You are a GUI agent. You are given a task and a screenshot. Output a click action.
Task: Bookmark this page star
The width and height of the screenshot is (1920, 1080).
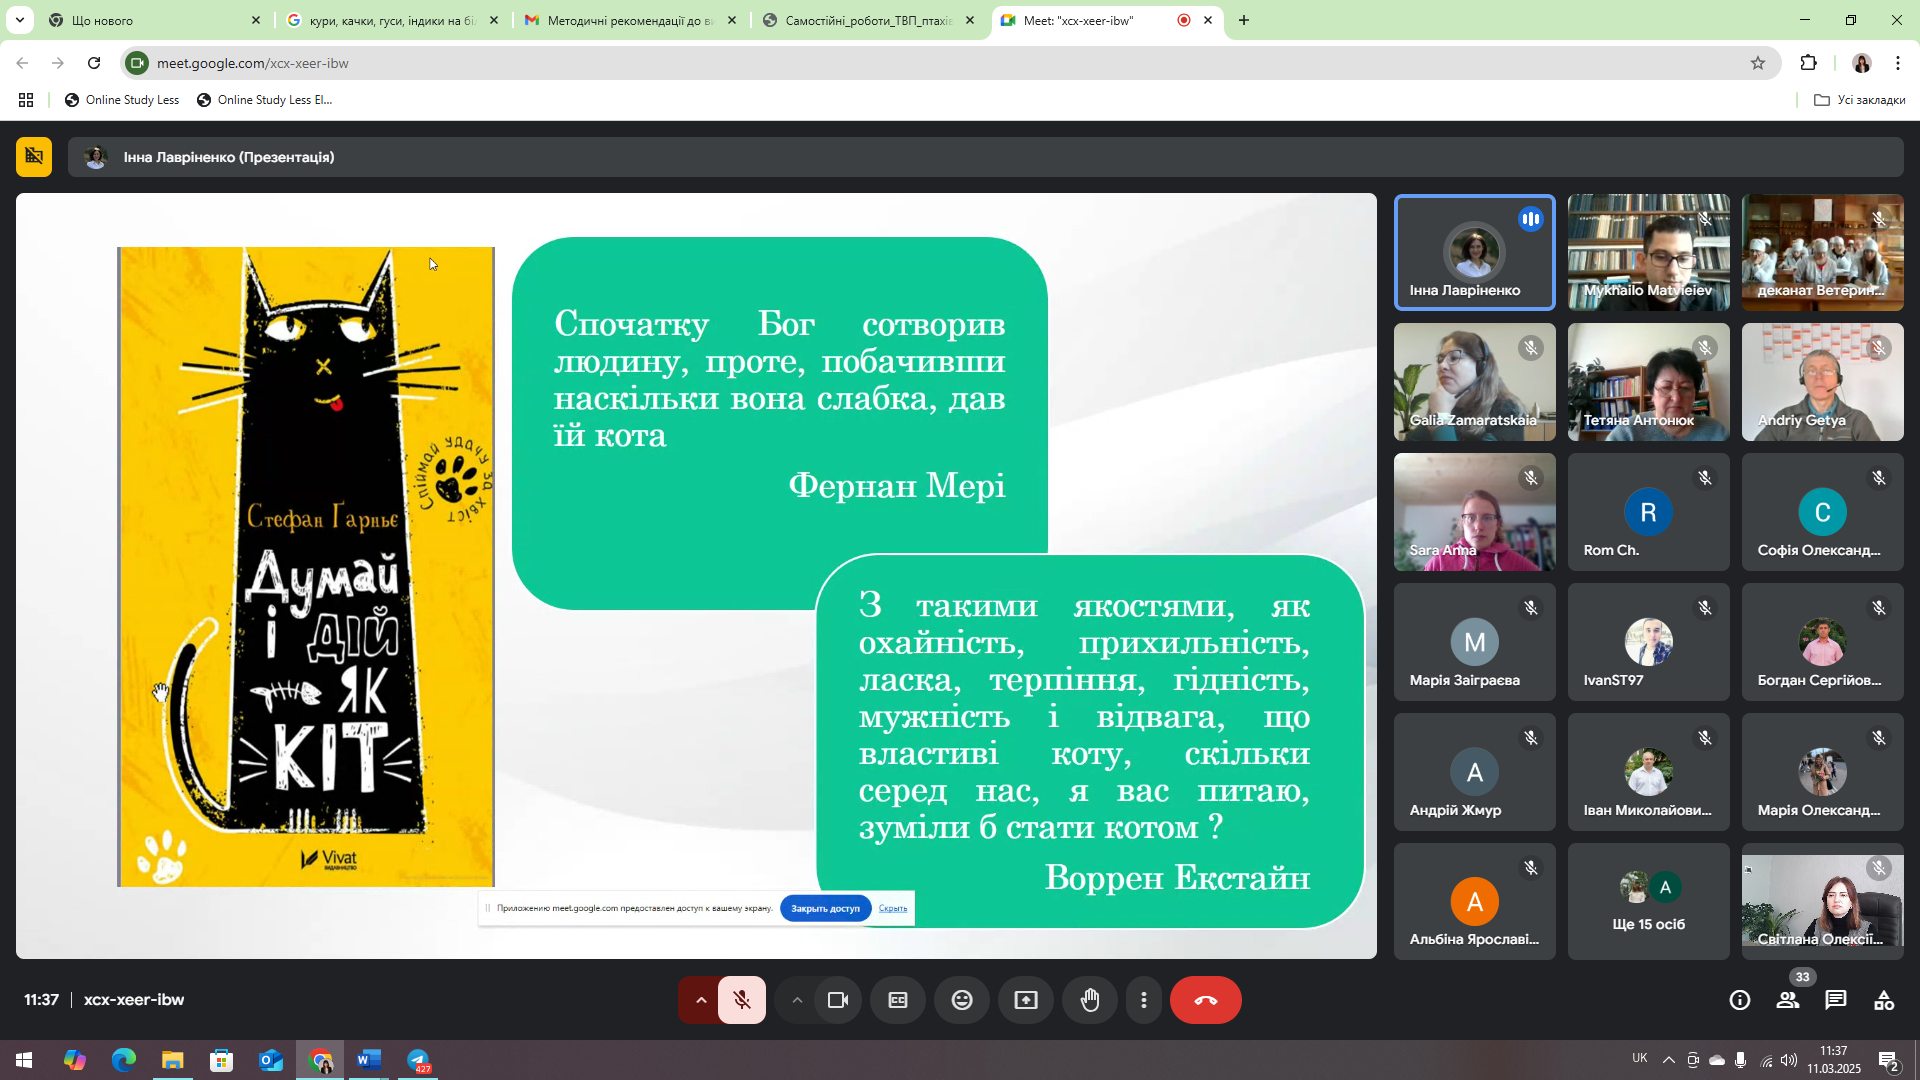coord(1758,63)
